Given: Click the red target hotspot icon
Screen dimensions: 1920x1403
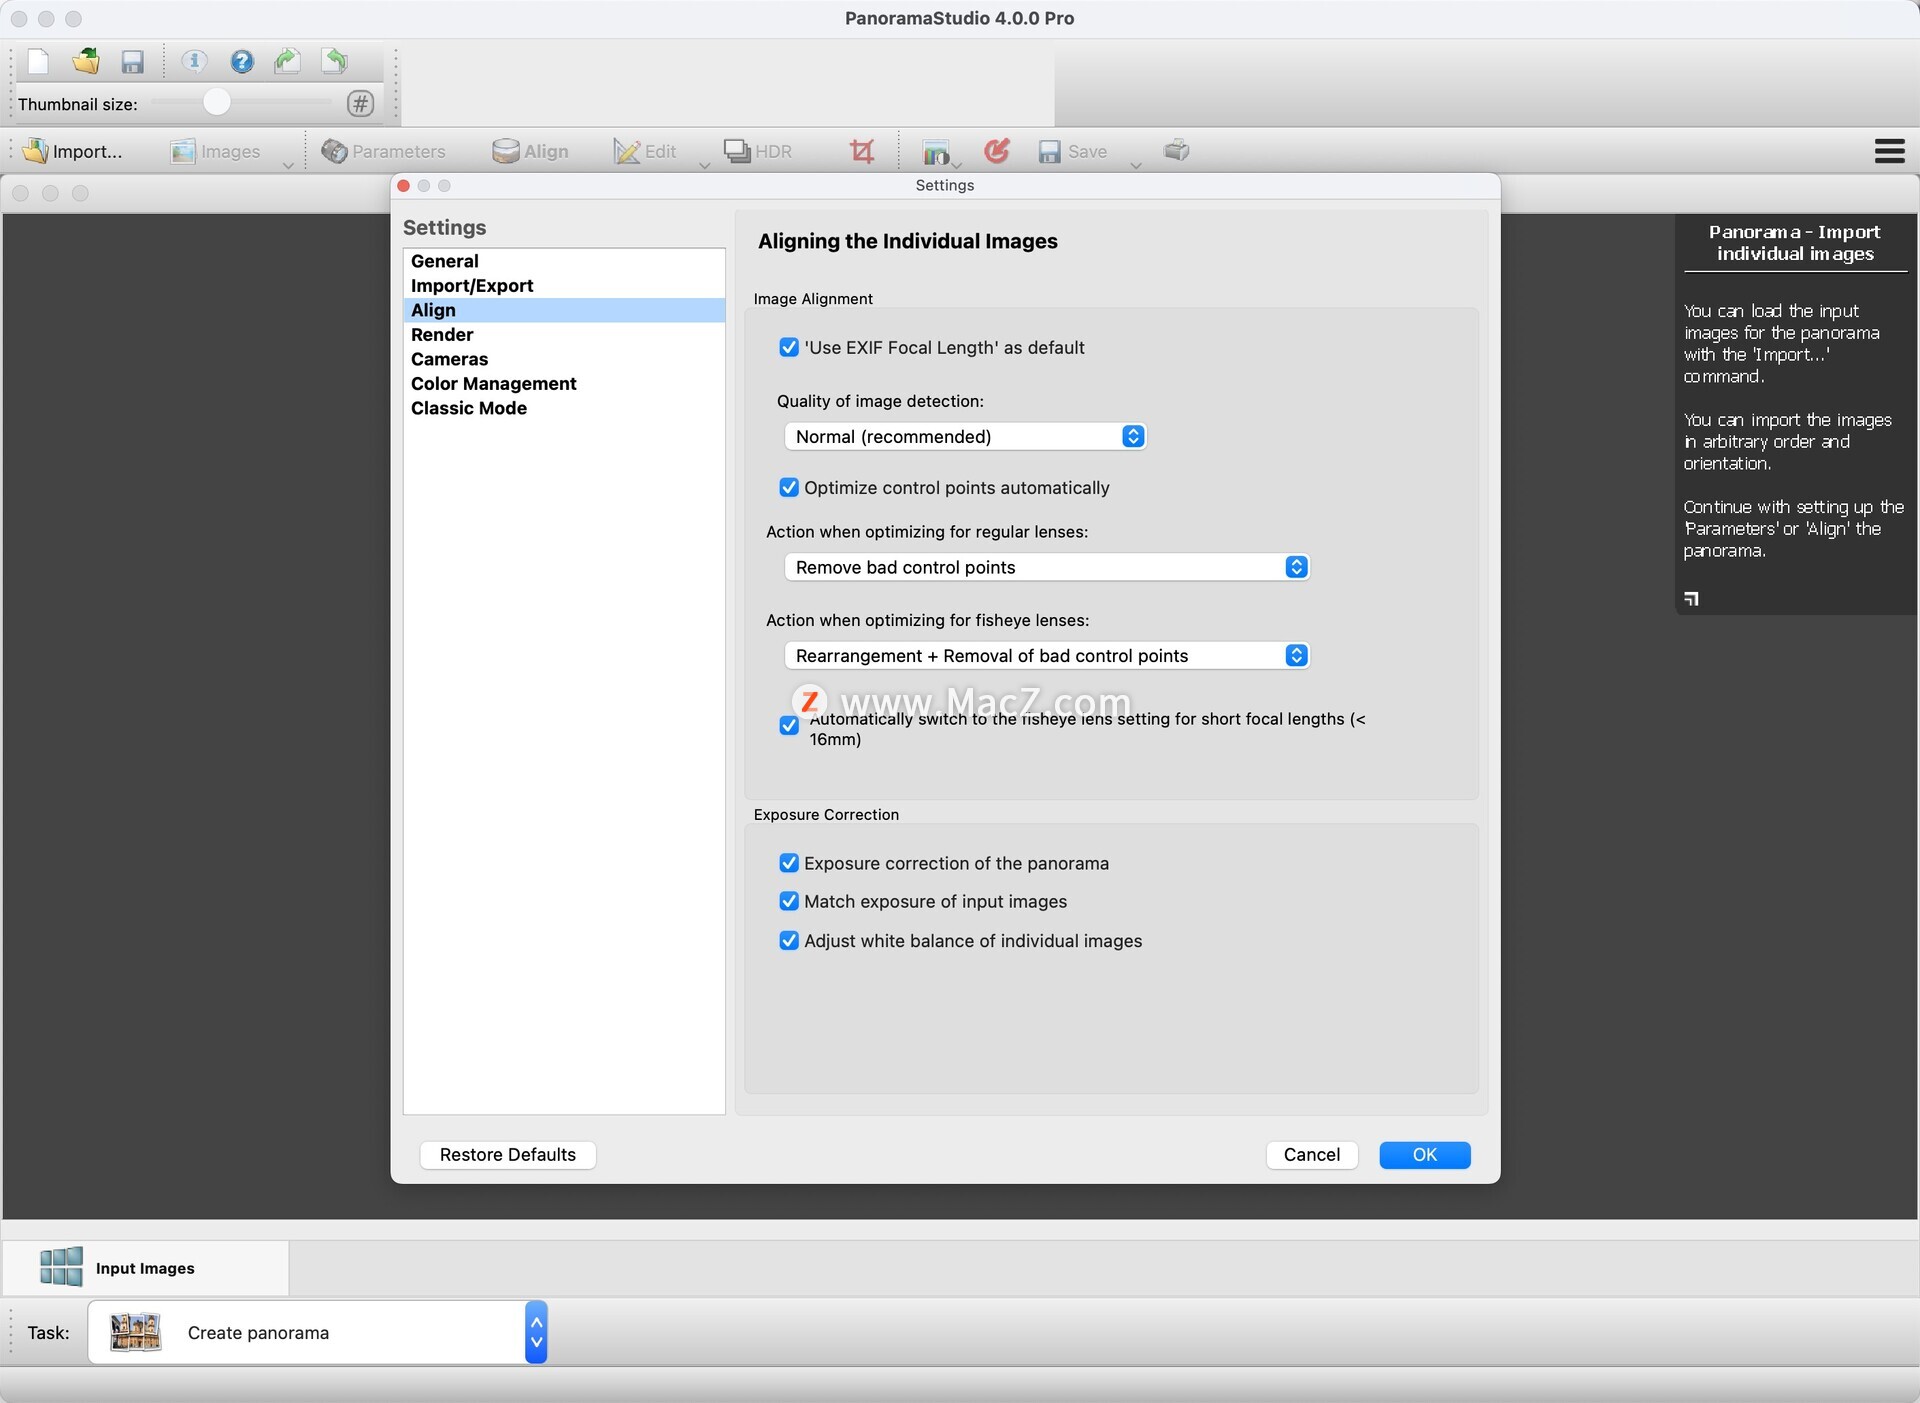Looking at the screenshot, I should click(996, 151).
